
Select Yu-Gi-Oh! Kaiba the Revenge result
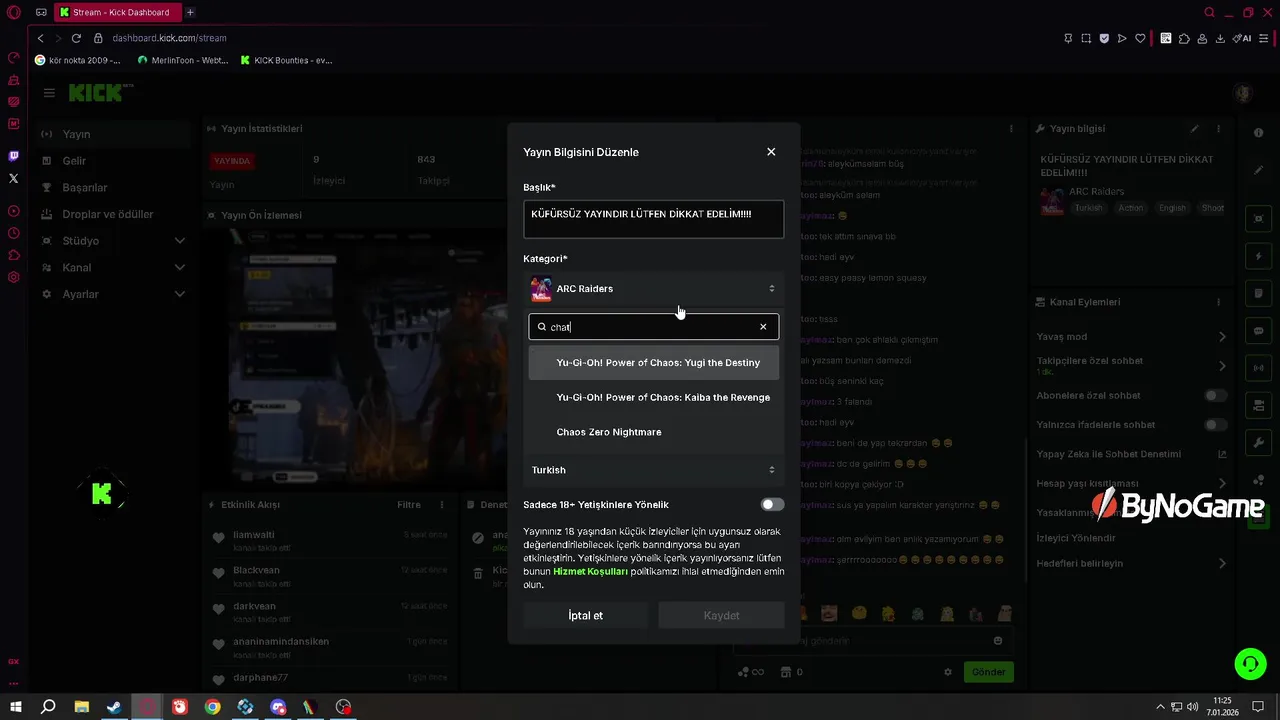click(654, 398)
